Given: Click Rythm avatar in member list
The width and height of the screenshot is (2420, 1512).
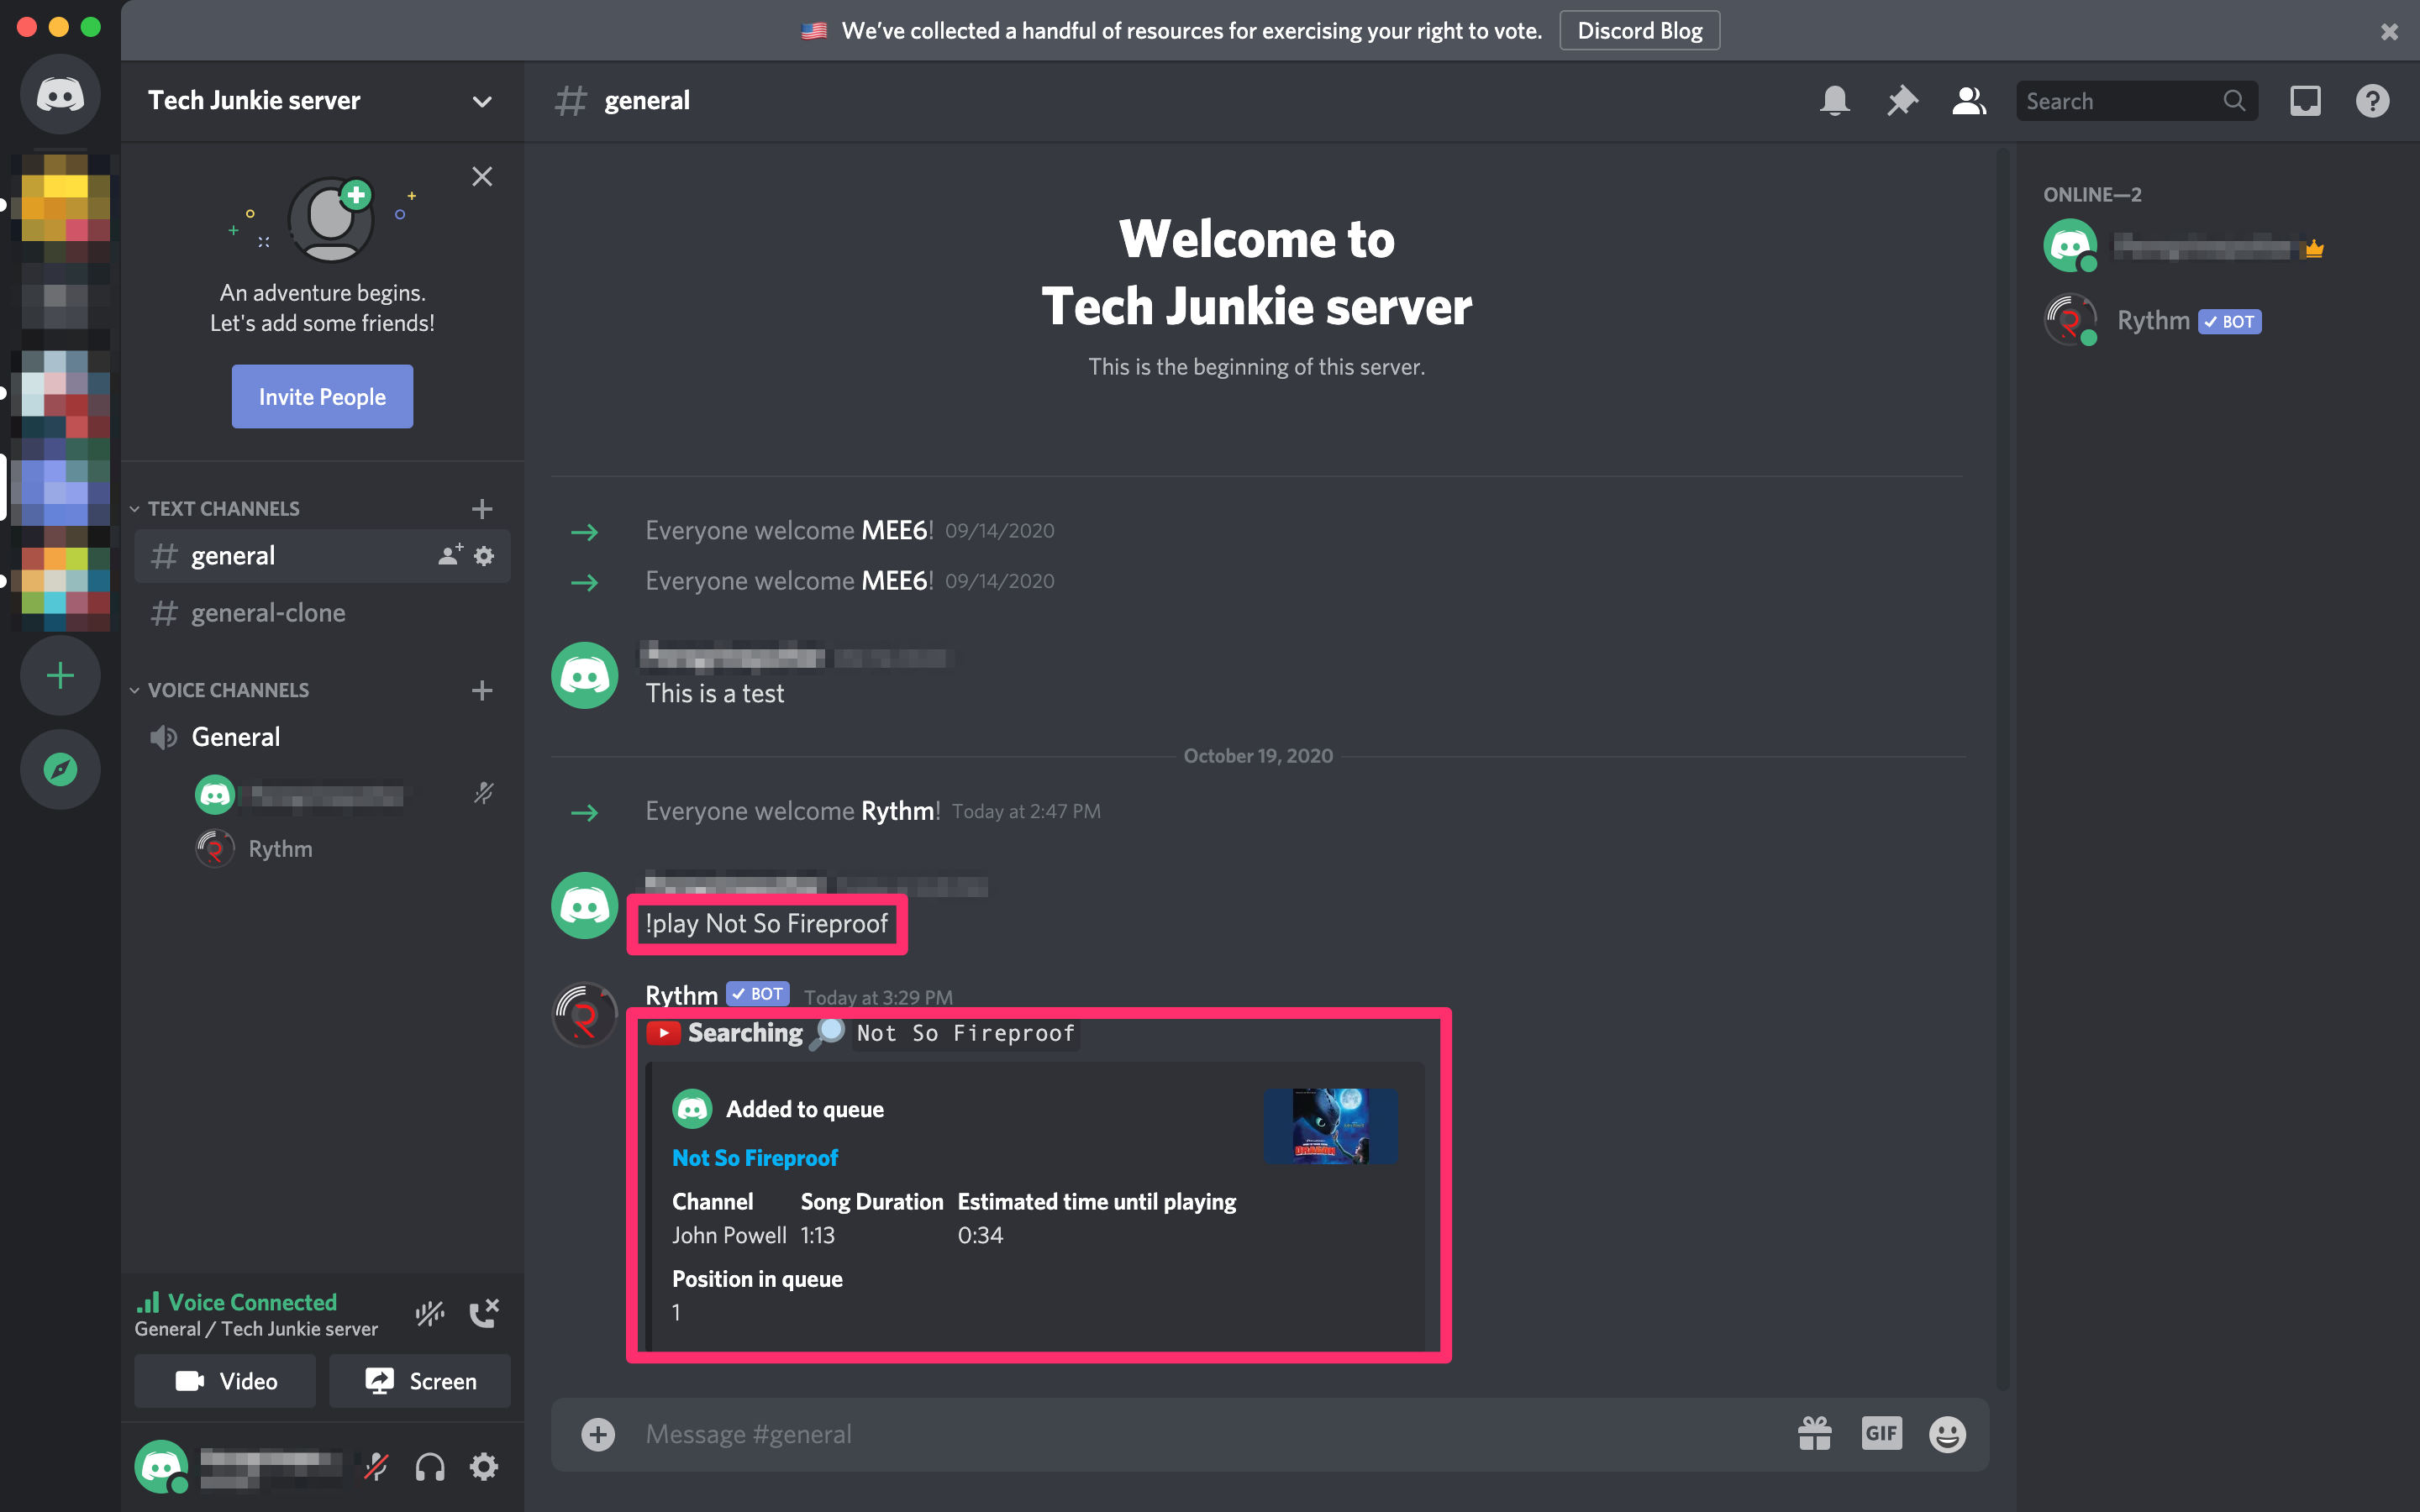Looking at the screenshot, I should pyautogui.click(x=2070, y=320).
